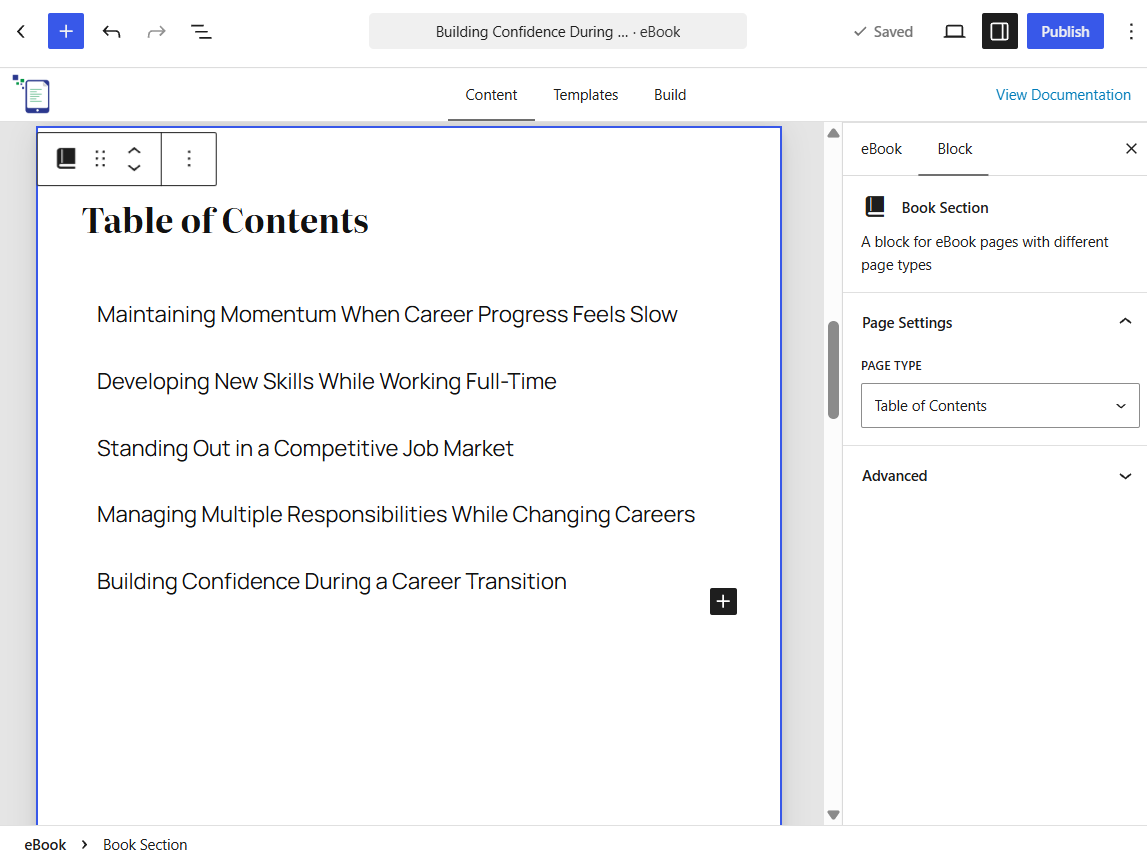Switch to the Content tab
The width and height of the screenshot is (1147, 858).
tap(491, 95)
